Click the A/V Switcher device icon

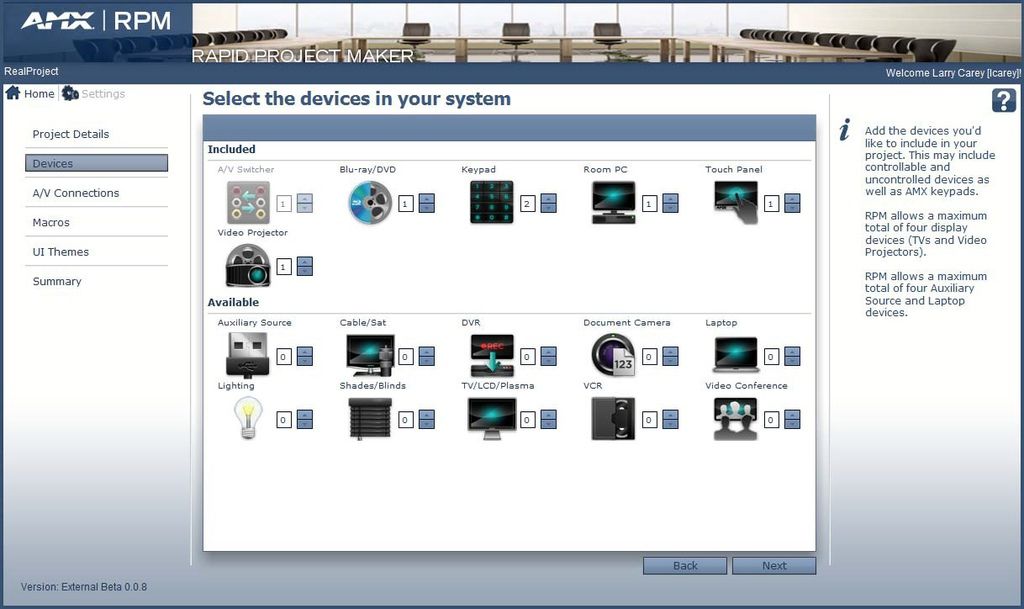point(248,203)
